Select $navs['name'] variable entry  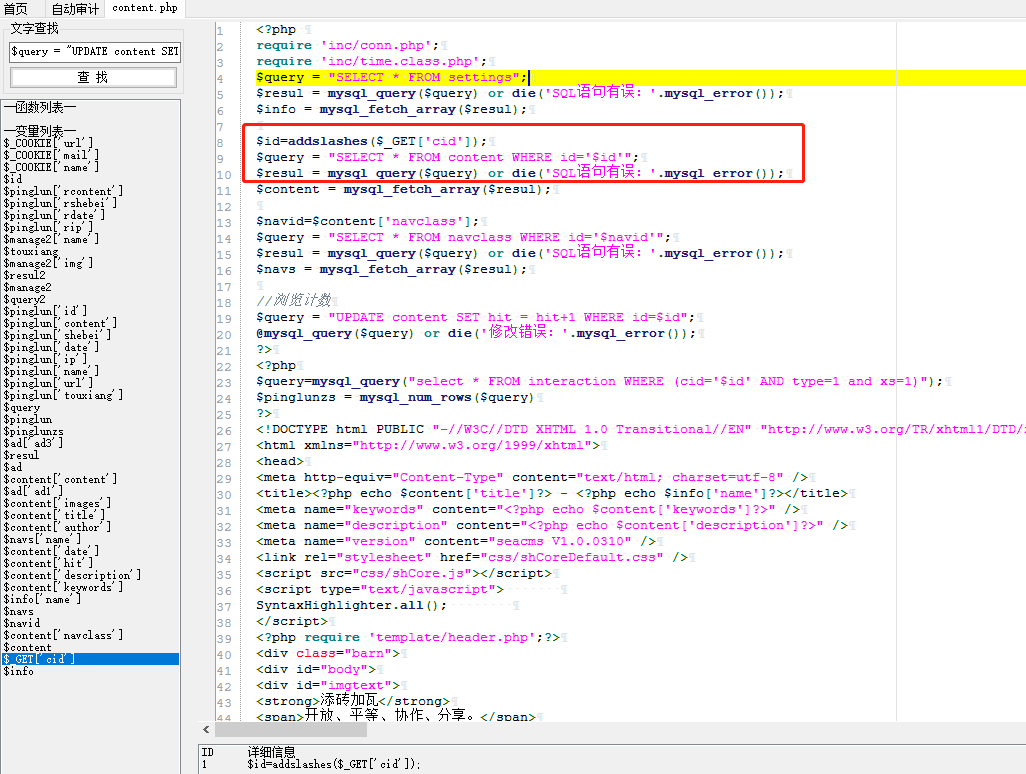[x=42, y=539]
